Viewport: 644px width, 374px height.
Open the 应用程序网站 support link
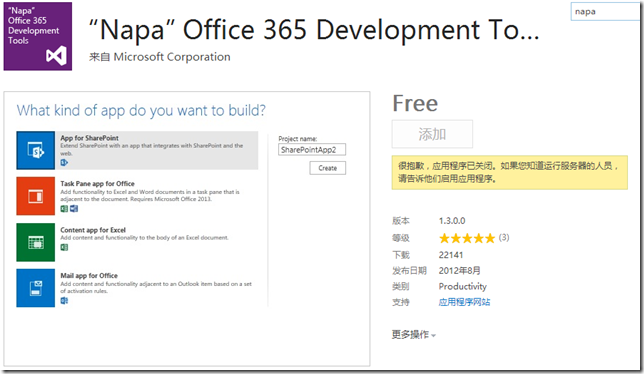click(464, 302)
